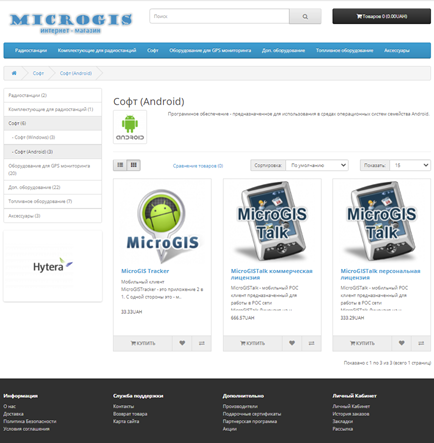Click the search magnifier button

tap(305, 16)
